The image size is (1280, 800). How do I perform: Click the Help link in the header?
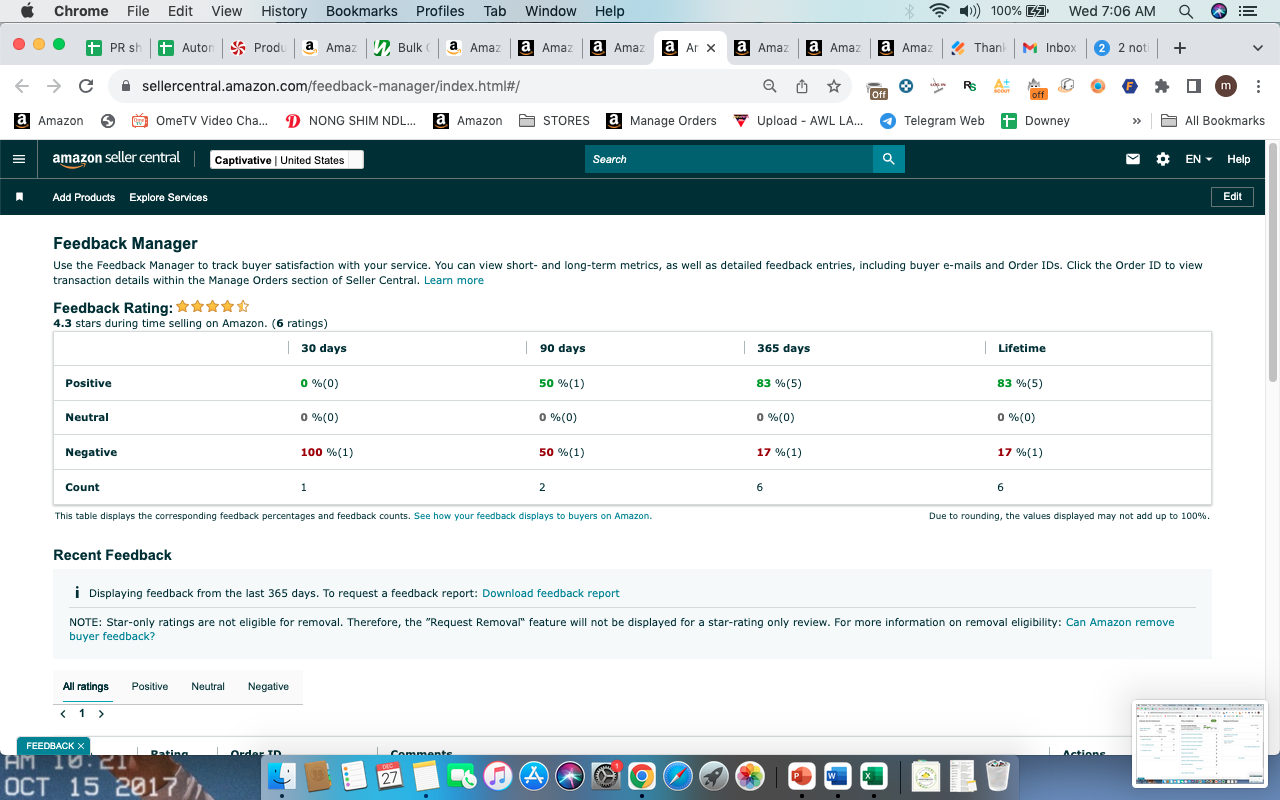(x=1238, y=159)
